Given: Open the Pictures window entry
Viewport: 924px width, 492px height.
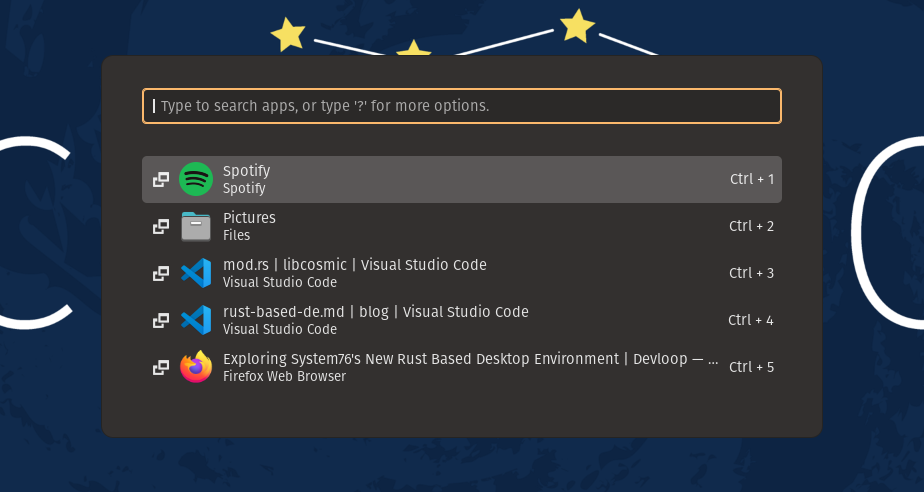Looking at the screenshot, I should coord(249,218).
